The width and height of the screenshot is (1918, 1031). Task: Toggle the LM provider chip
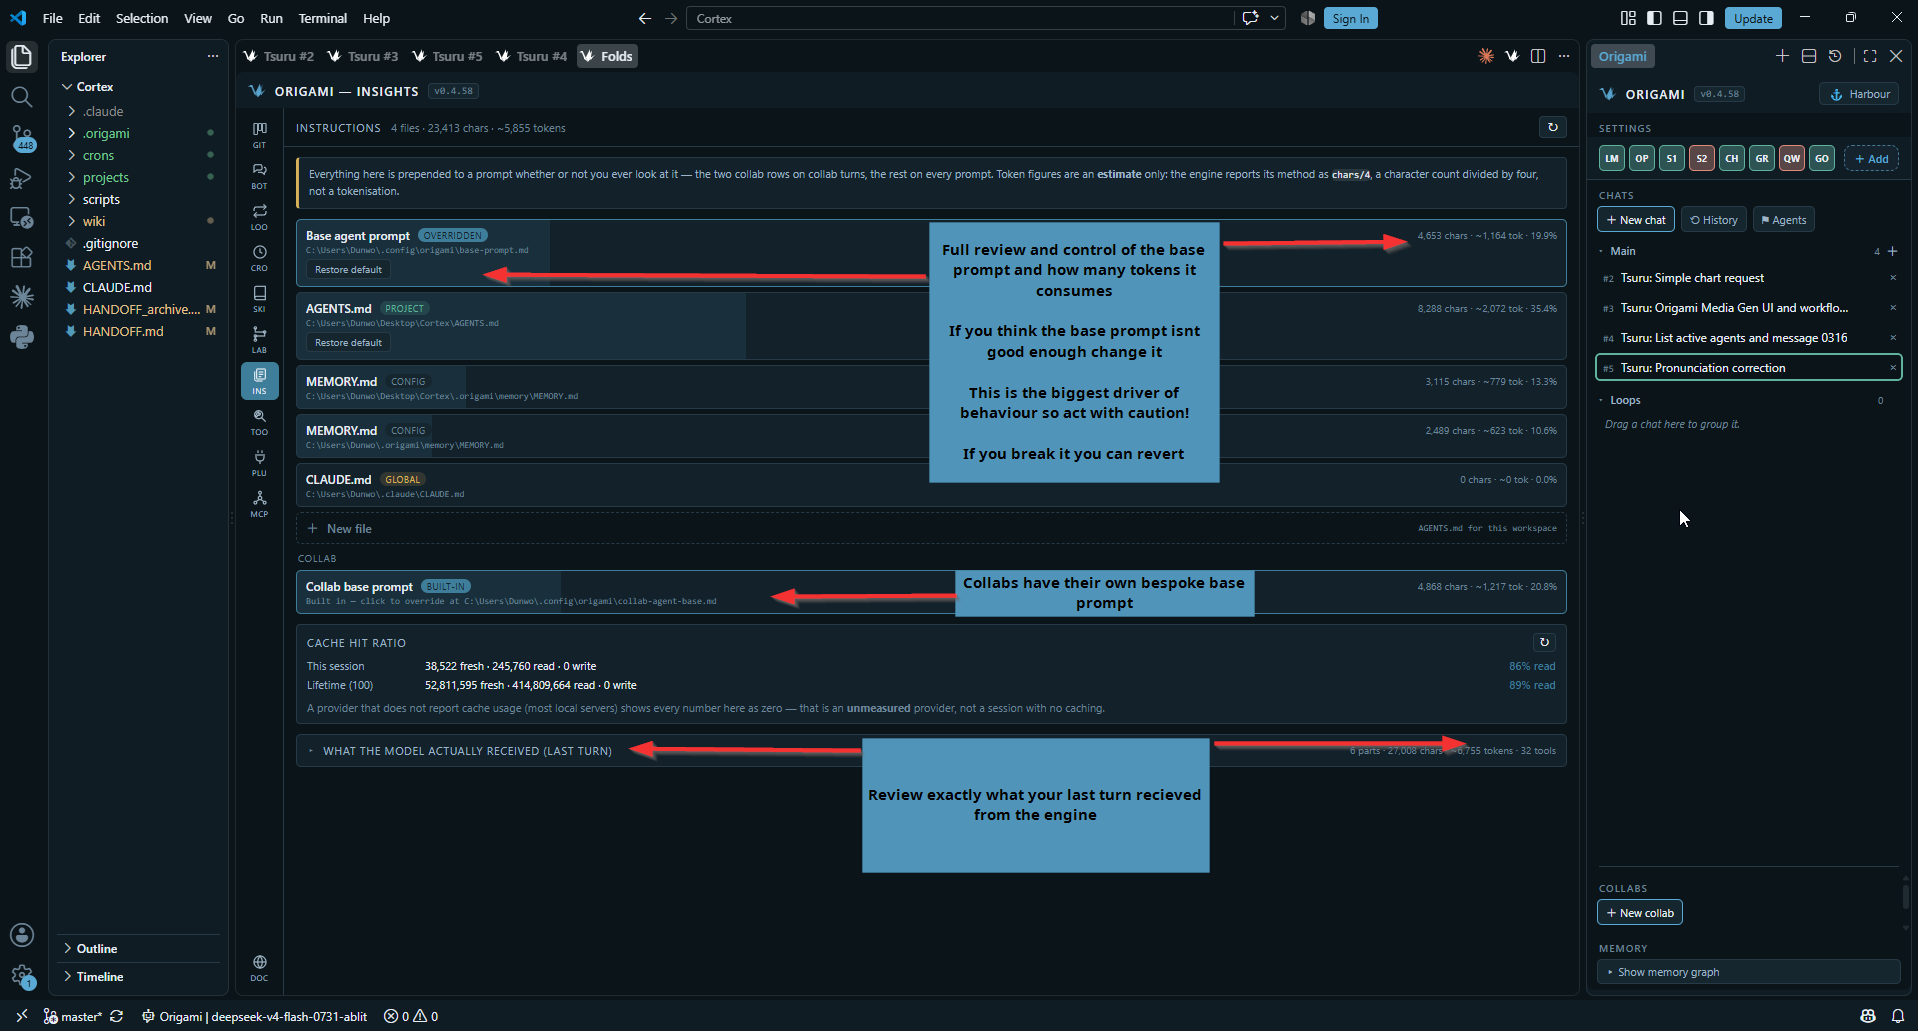click(1612, 158)
